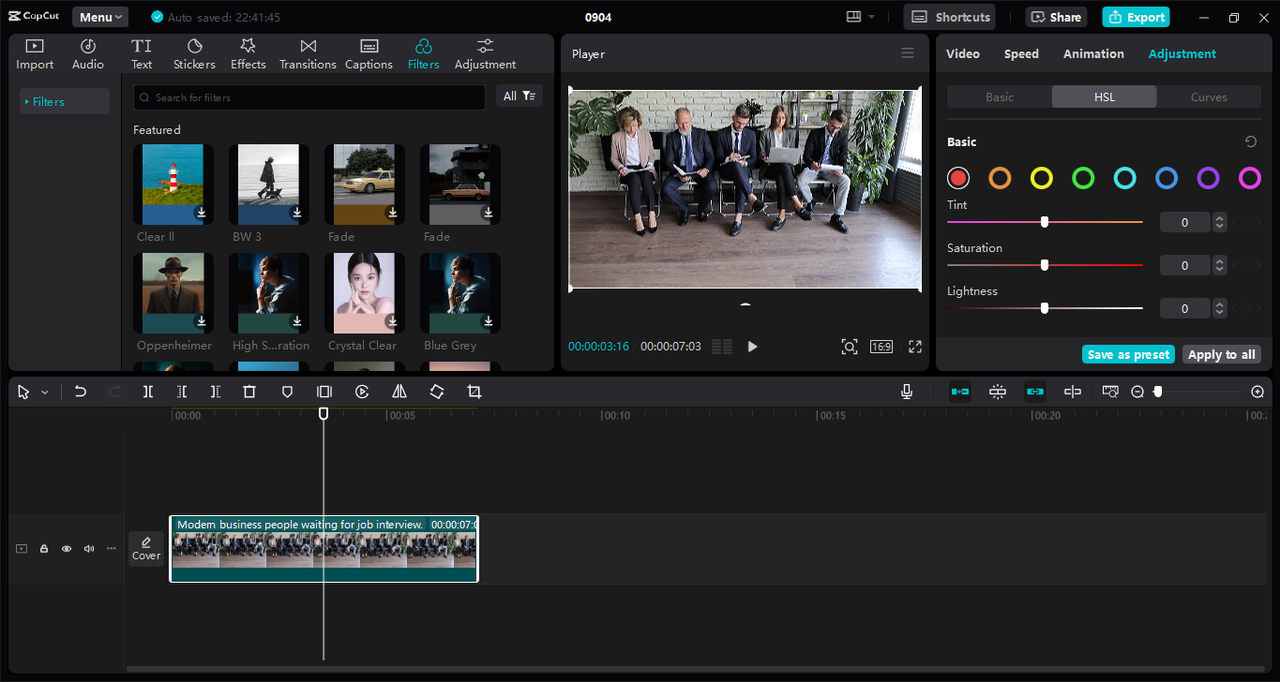Image resolution: width=1280 pixels, height=682 pixels.
Task: Open the Audio tab
Action: pyautogui.click(x=88, y=54)
